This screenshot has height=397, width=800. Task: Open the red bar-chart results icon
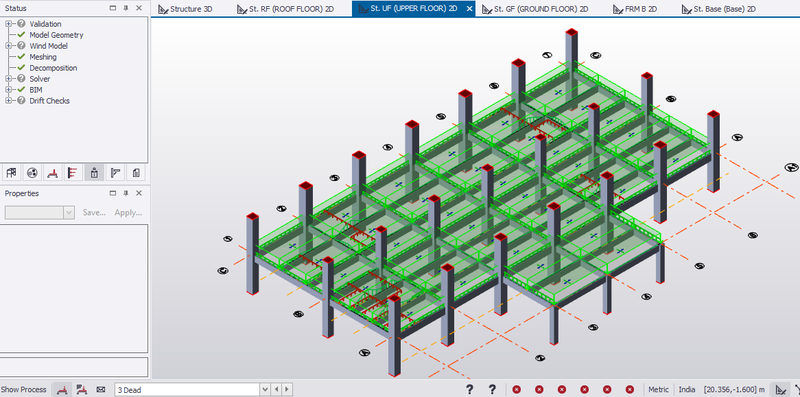72,173
